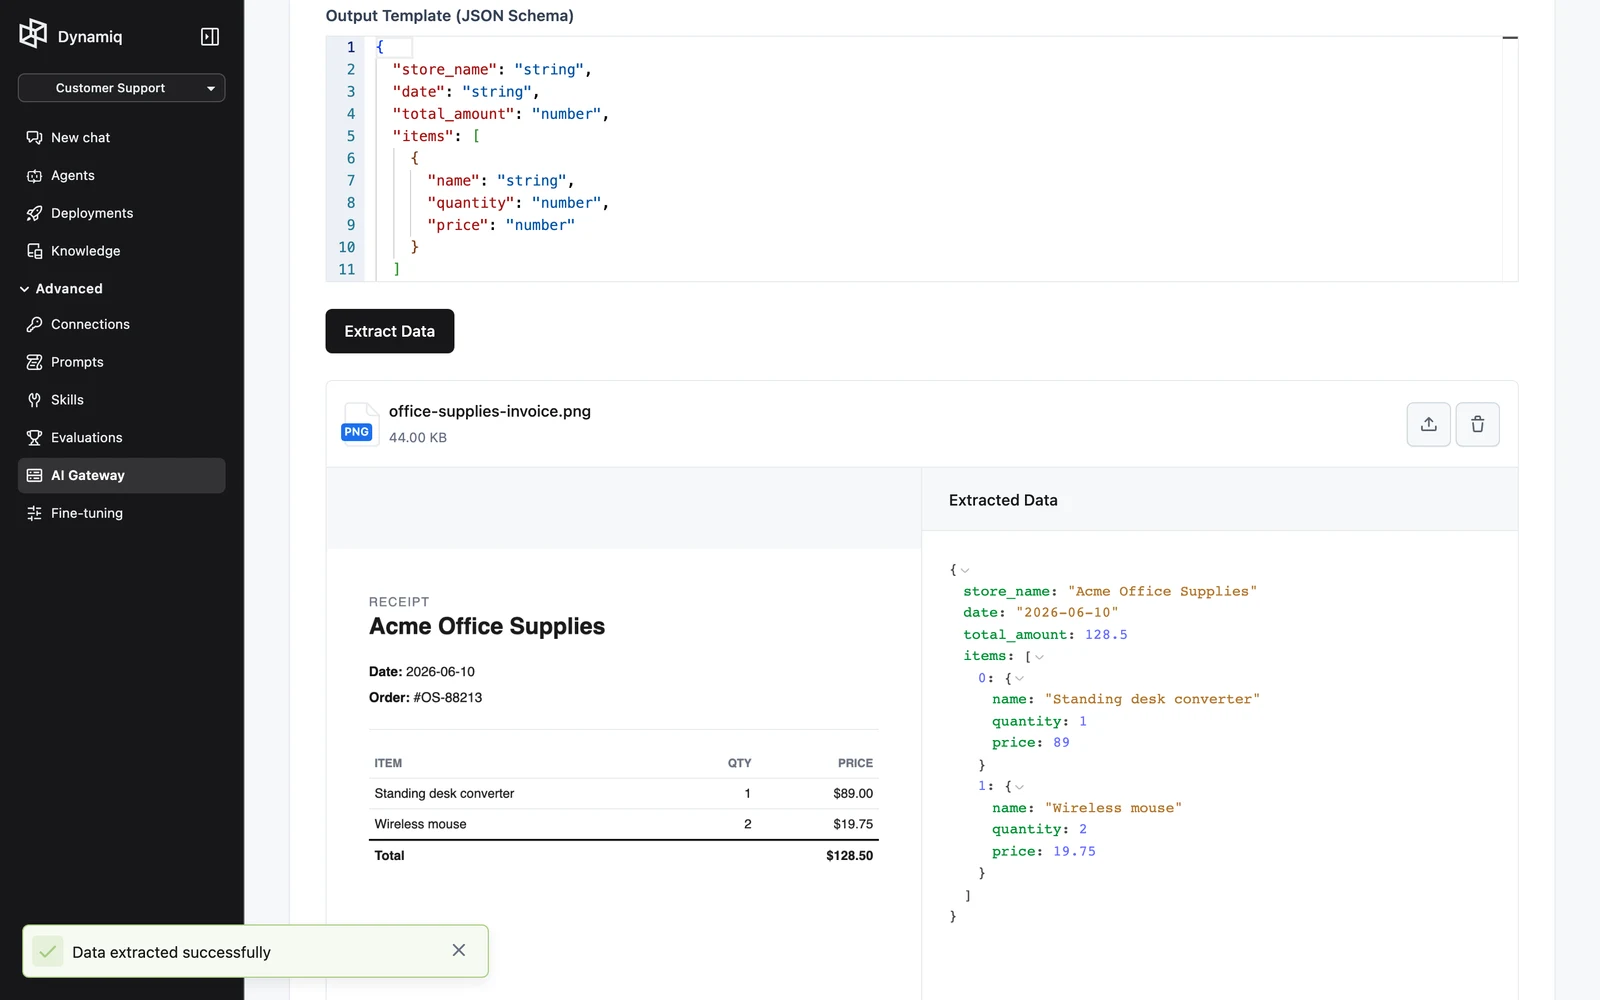Image resolution: width=1600 pixels, height=1000 pixels.
Task: Collapse the root object in Extracted Data
Action: point(965,570)
